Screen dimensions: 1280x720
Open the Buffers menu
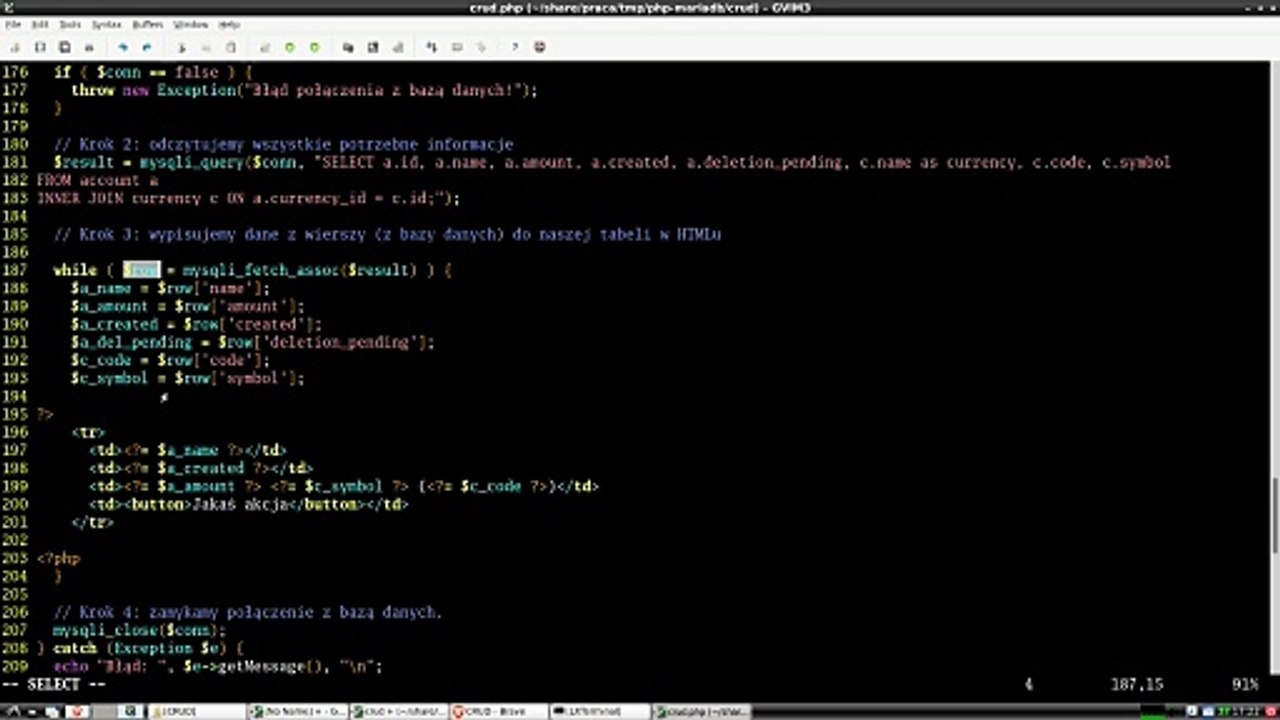147,24
